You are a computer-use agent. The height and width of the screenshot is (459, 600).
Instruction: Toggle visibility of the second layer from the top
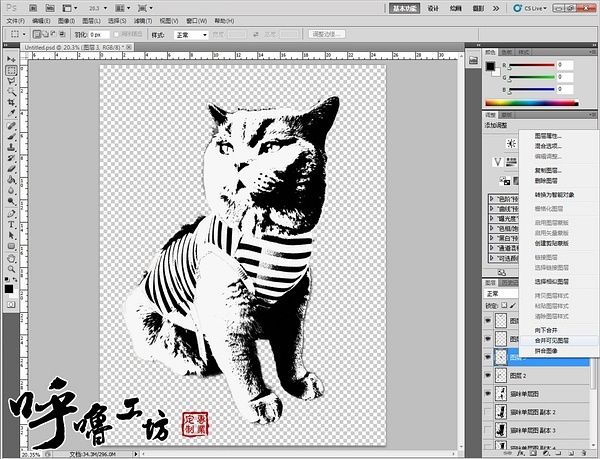click(x=488, y=339)
